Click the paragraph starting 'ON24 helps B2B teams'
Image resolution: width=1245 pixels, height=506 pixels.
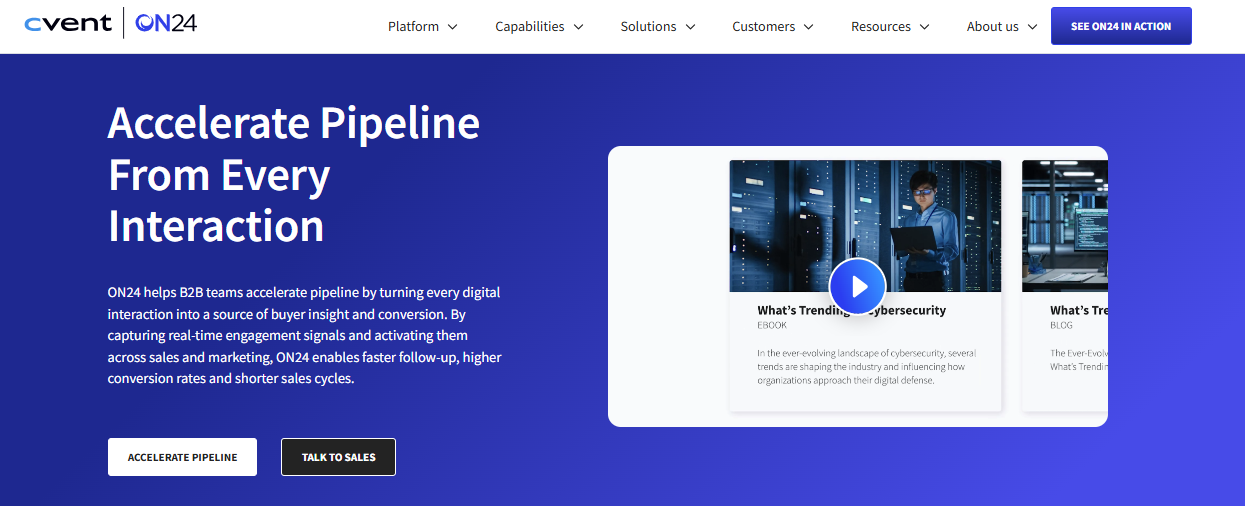click(304, 336)
